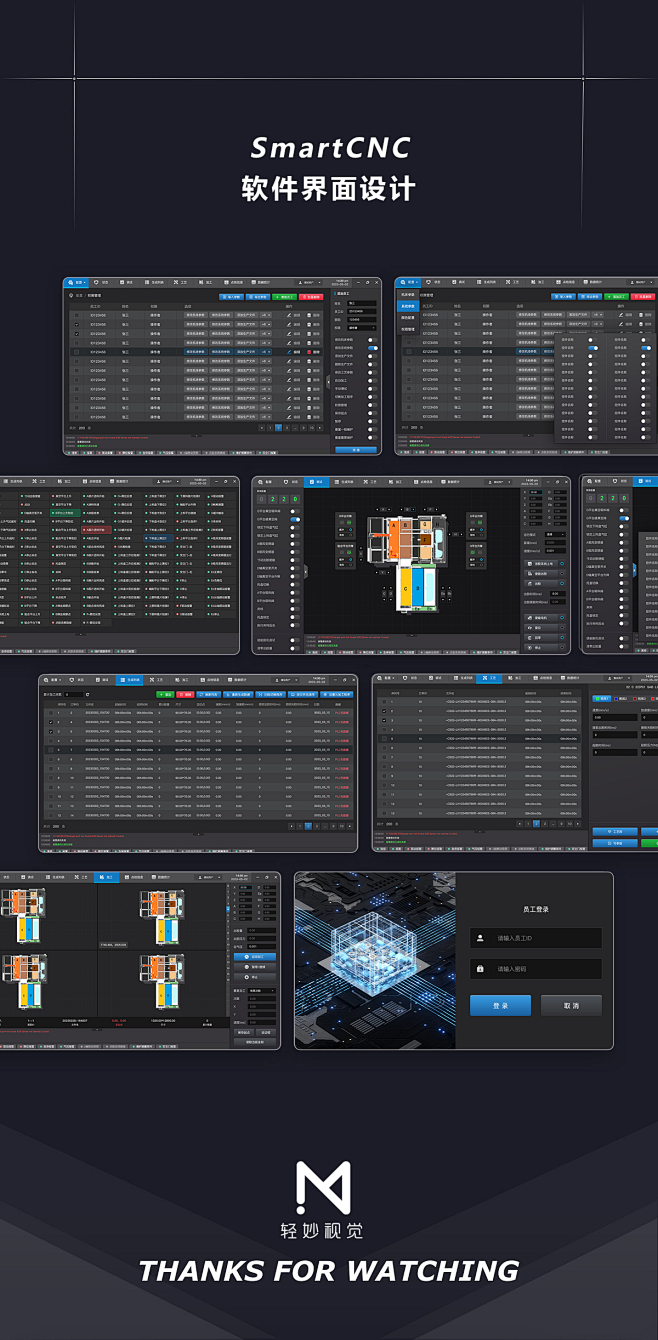Click the lock icon in password field
This screenshot has width=658, height=1340.
click(x=482, y=969)
